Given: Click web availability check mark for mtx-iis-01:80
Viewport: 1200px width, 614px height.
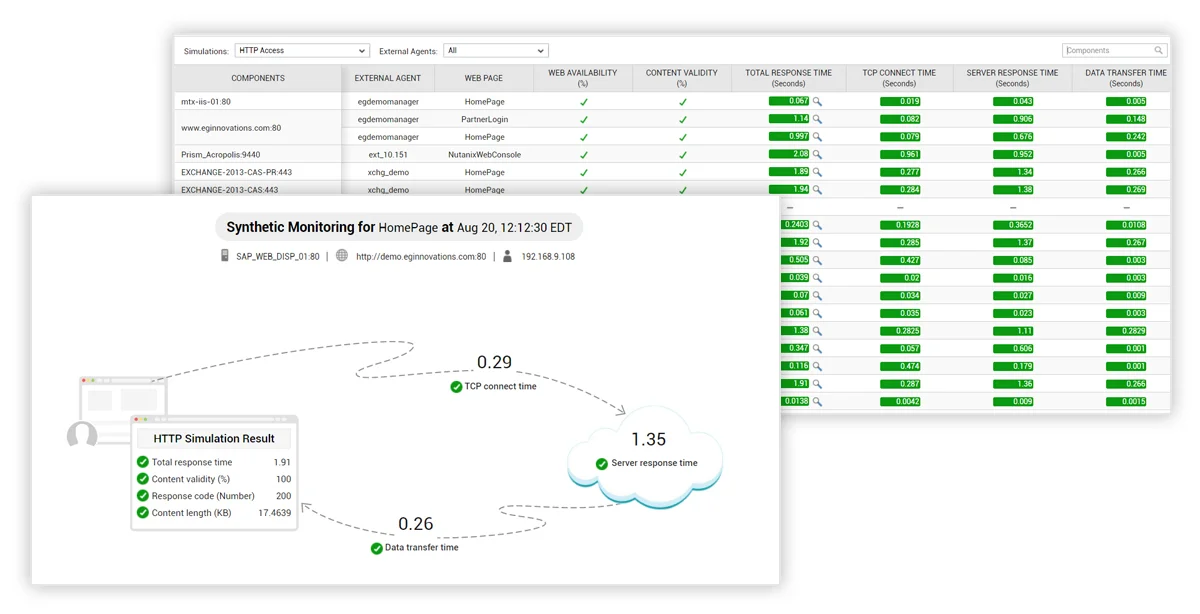Looking at the screenshot, I should (584, 102).
